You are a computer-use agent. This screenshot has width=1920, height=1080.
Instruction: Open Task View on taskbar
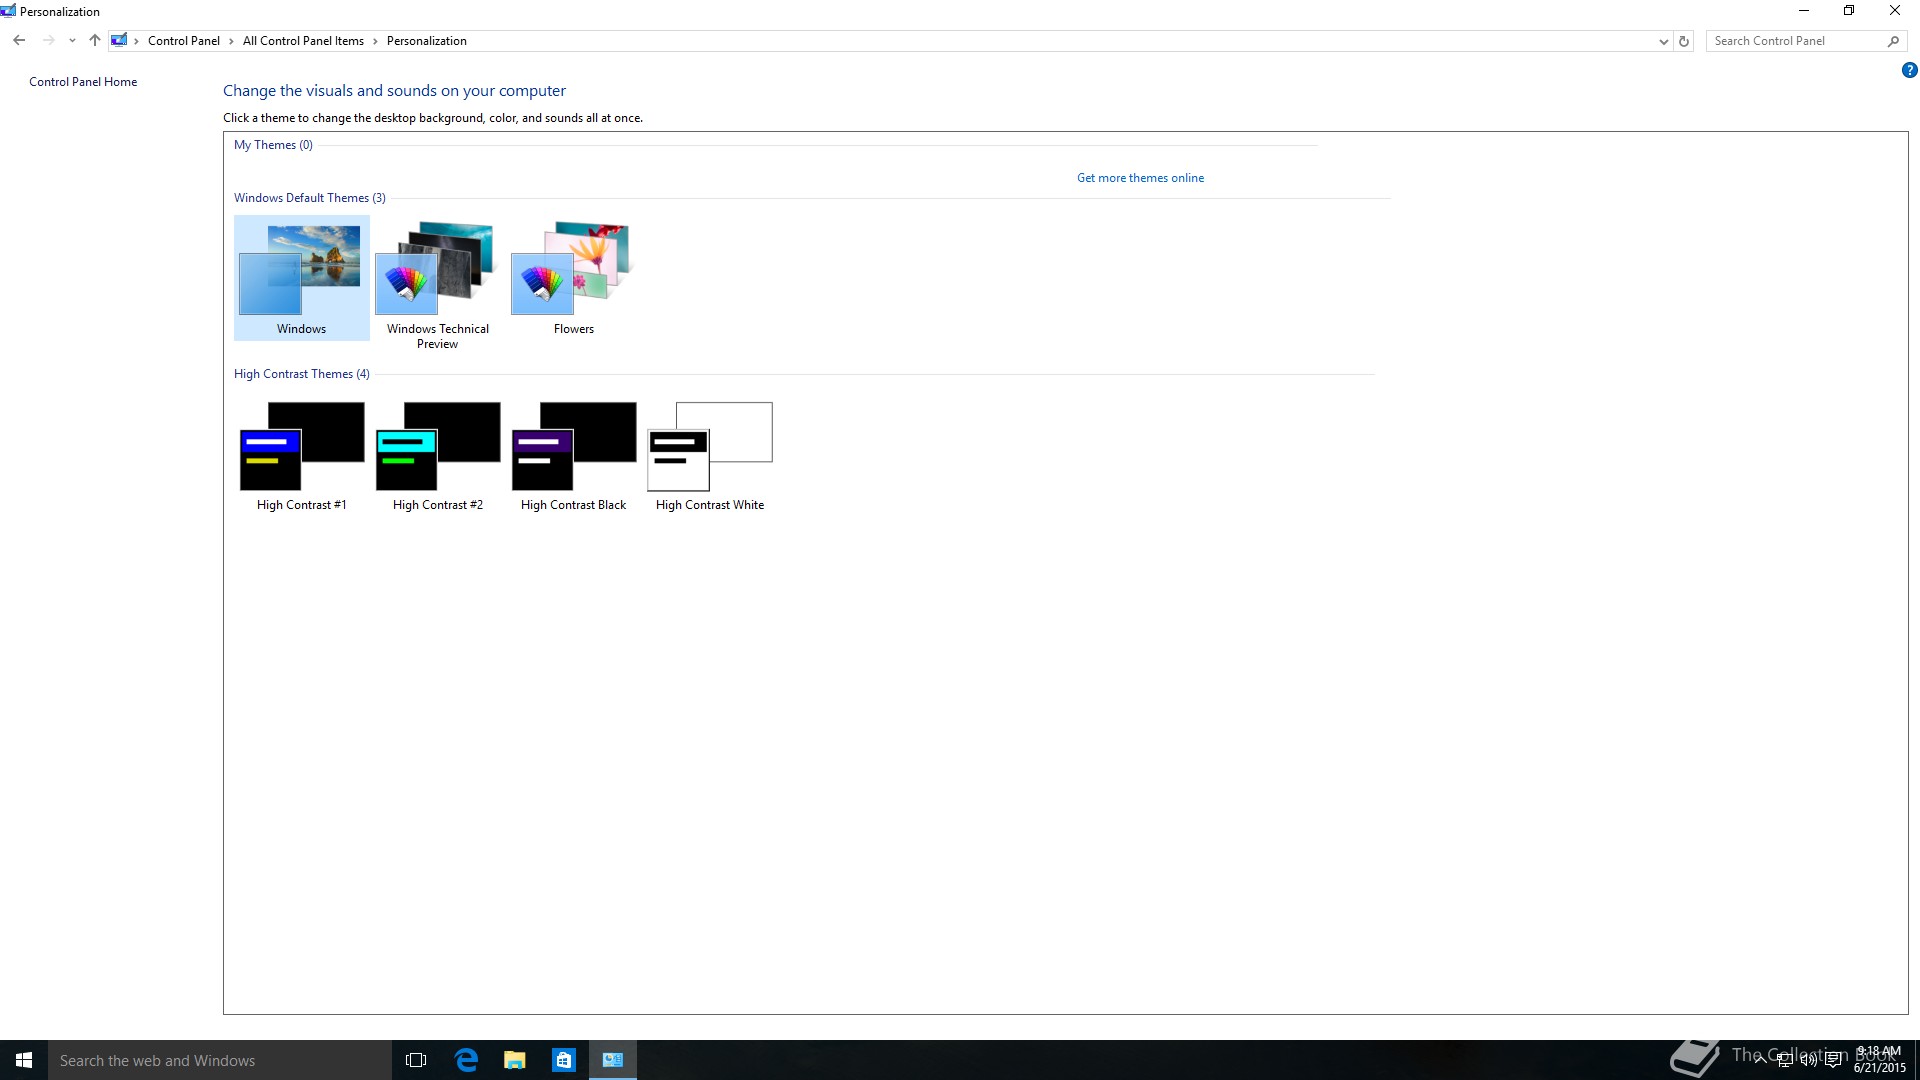pyautogui.click(x=416, y=1060)
